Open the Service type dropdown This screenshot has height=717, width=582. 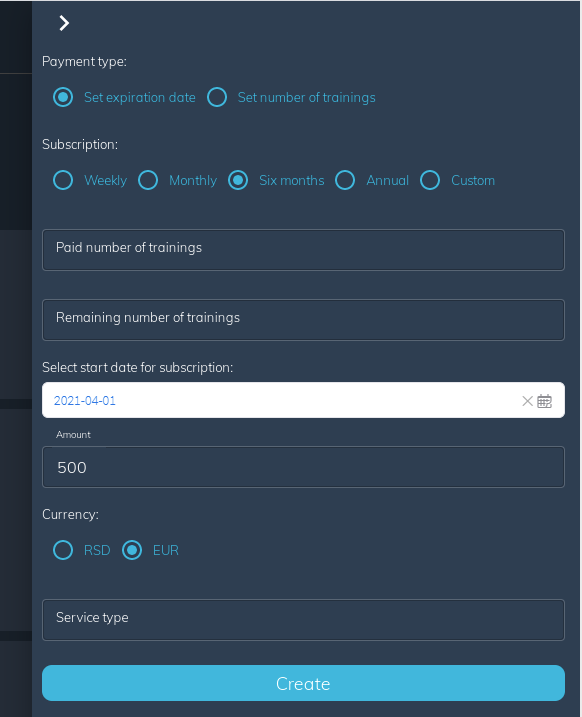[x=303, y=620]
